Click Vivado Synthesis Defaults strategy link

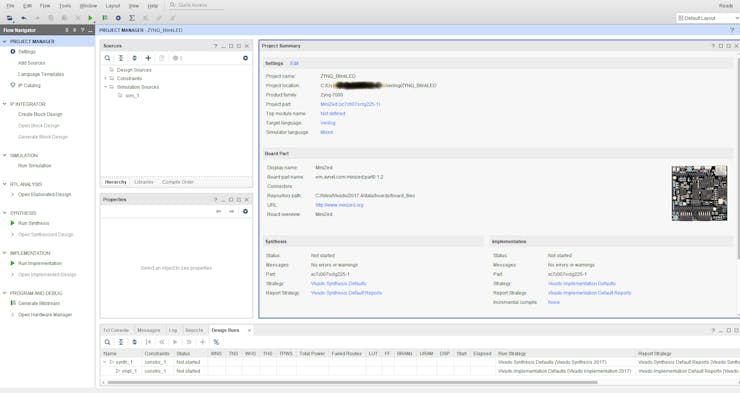tap(338, 284)
